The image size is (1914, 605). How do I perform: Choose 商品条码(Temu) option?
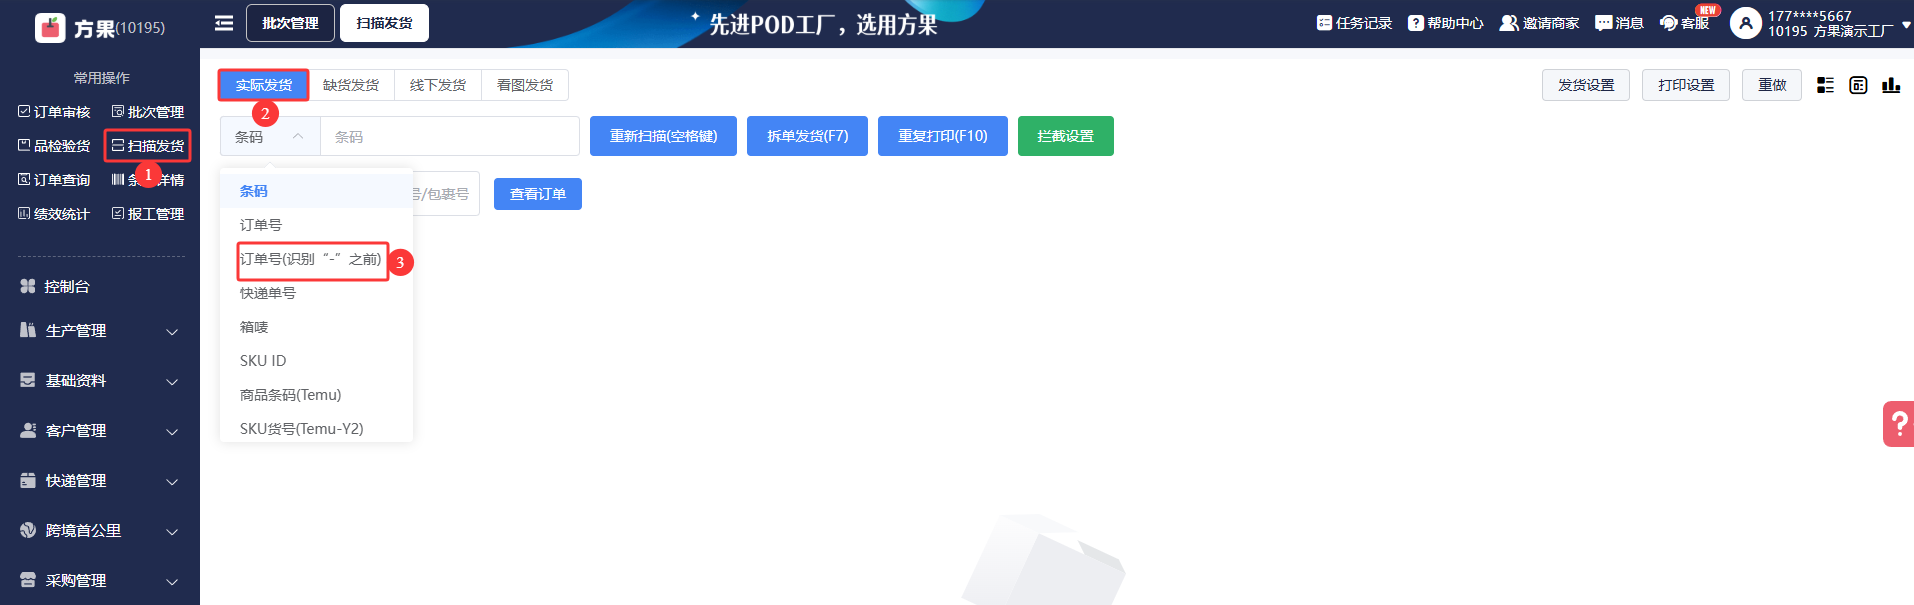[316, 395]
